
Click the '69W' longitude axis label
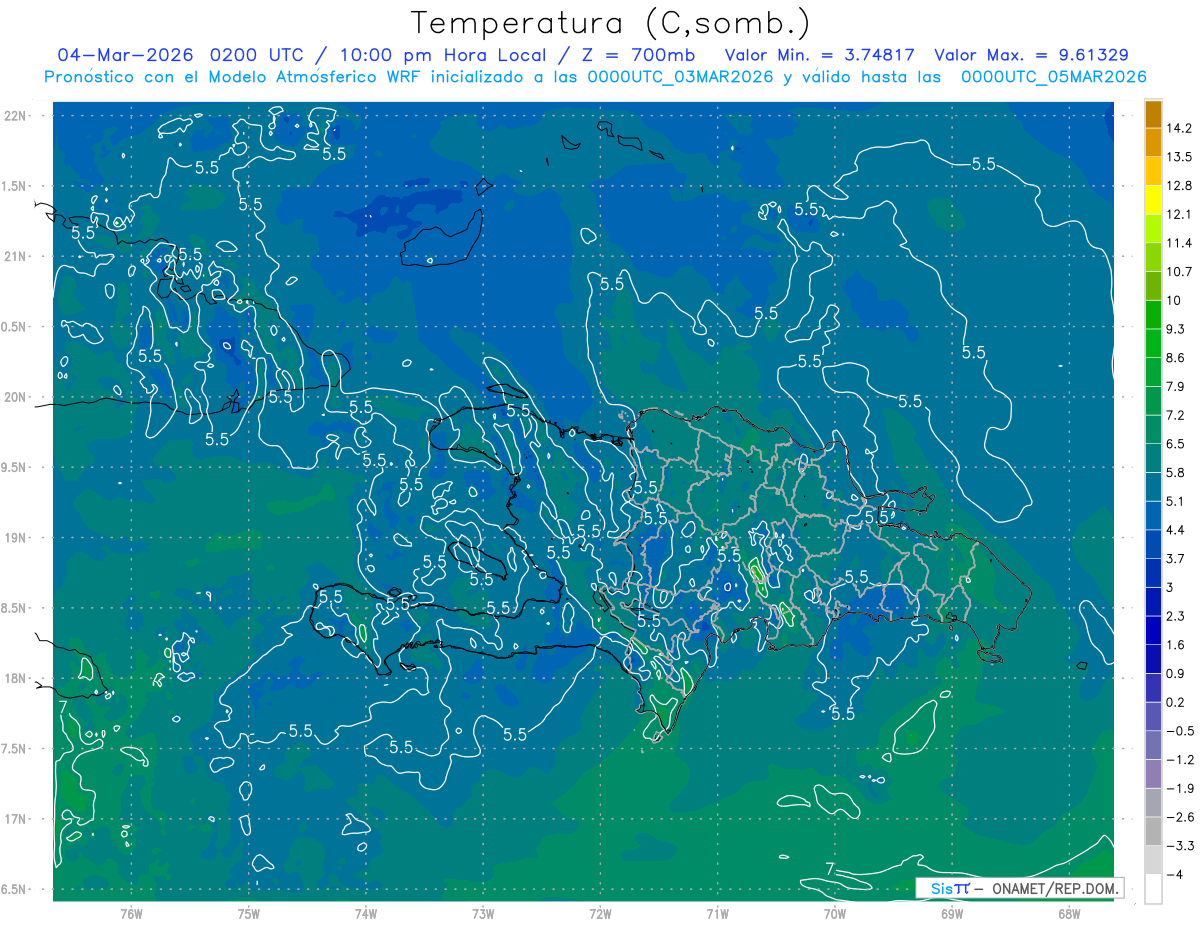[951, 913]
